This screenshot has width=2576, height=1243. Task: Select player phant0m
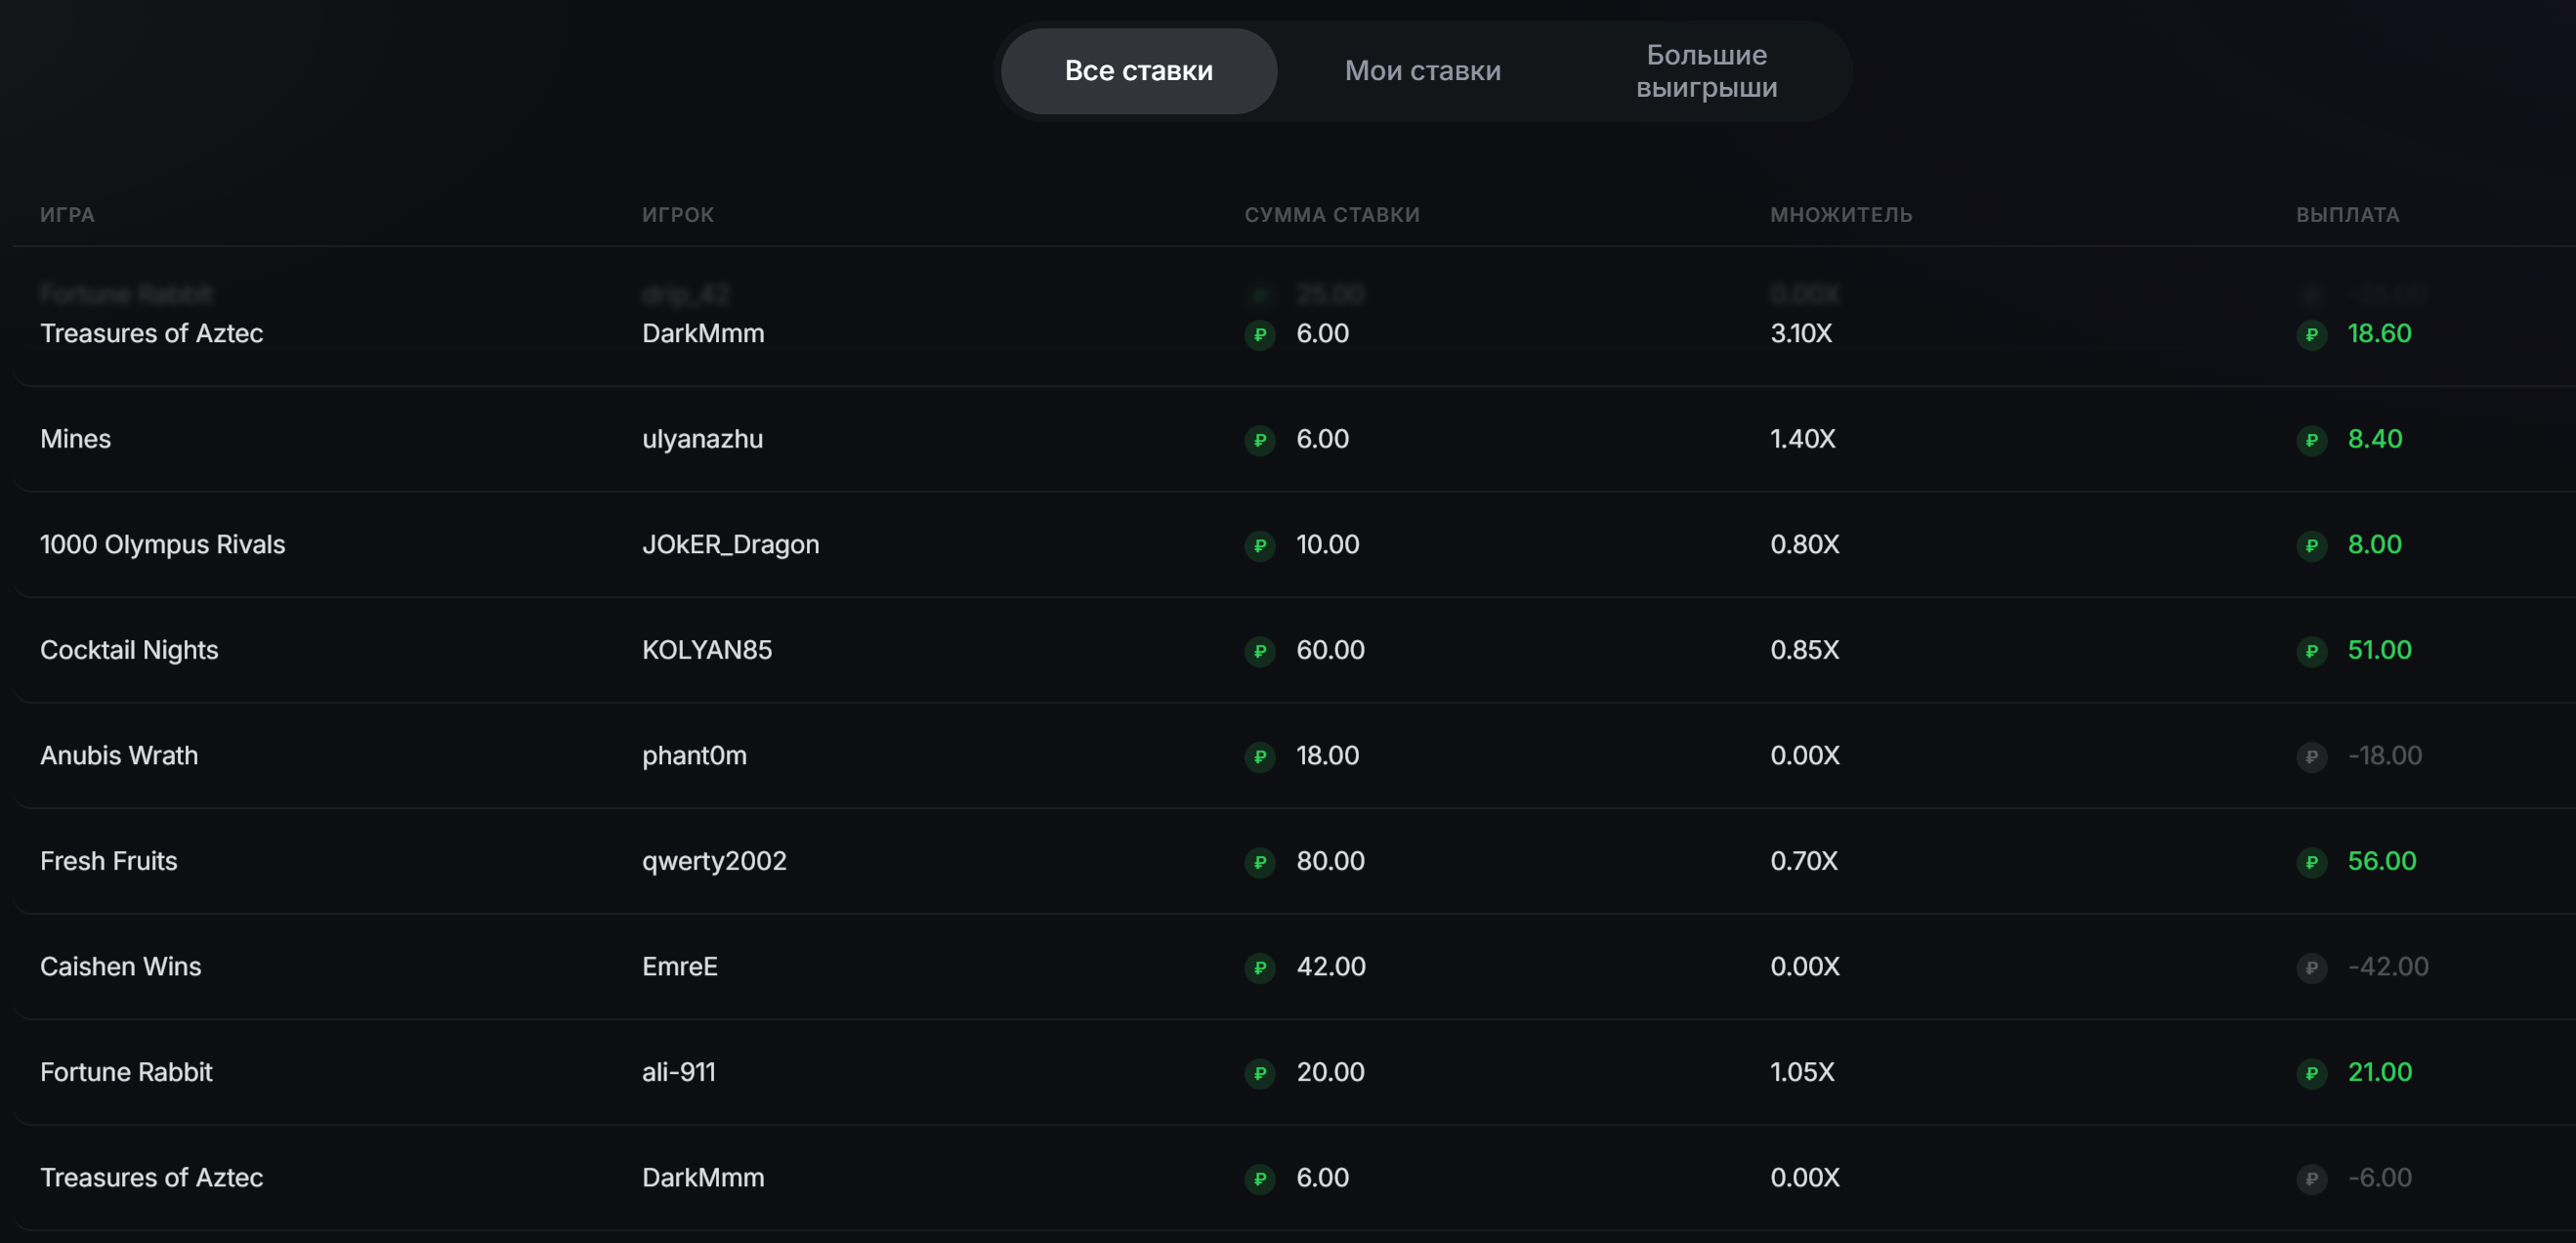point(694,755)
